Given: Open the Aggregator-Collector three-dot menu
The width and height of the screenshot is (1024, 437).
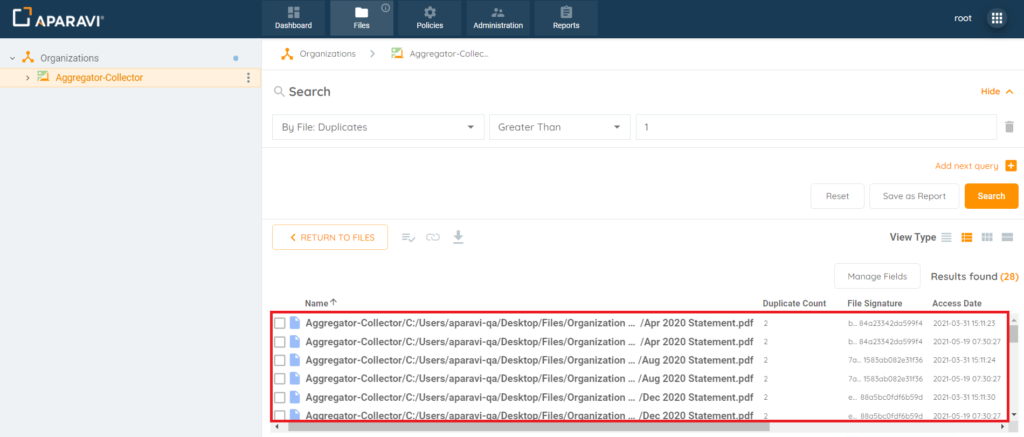Looking at the screenshot, I should pyautogui.click(x=248, y=78).
